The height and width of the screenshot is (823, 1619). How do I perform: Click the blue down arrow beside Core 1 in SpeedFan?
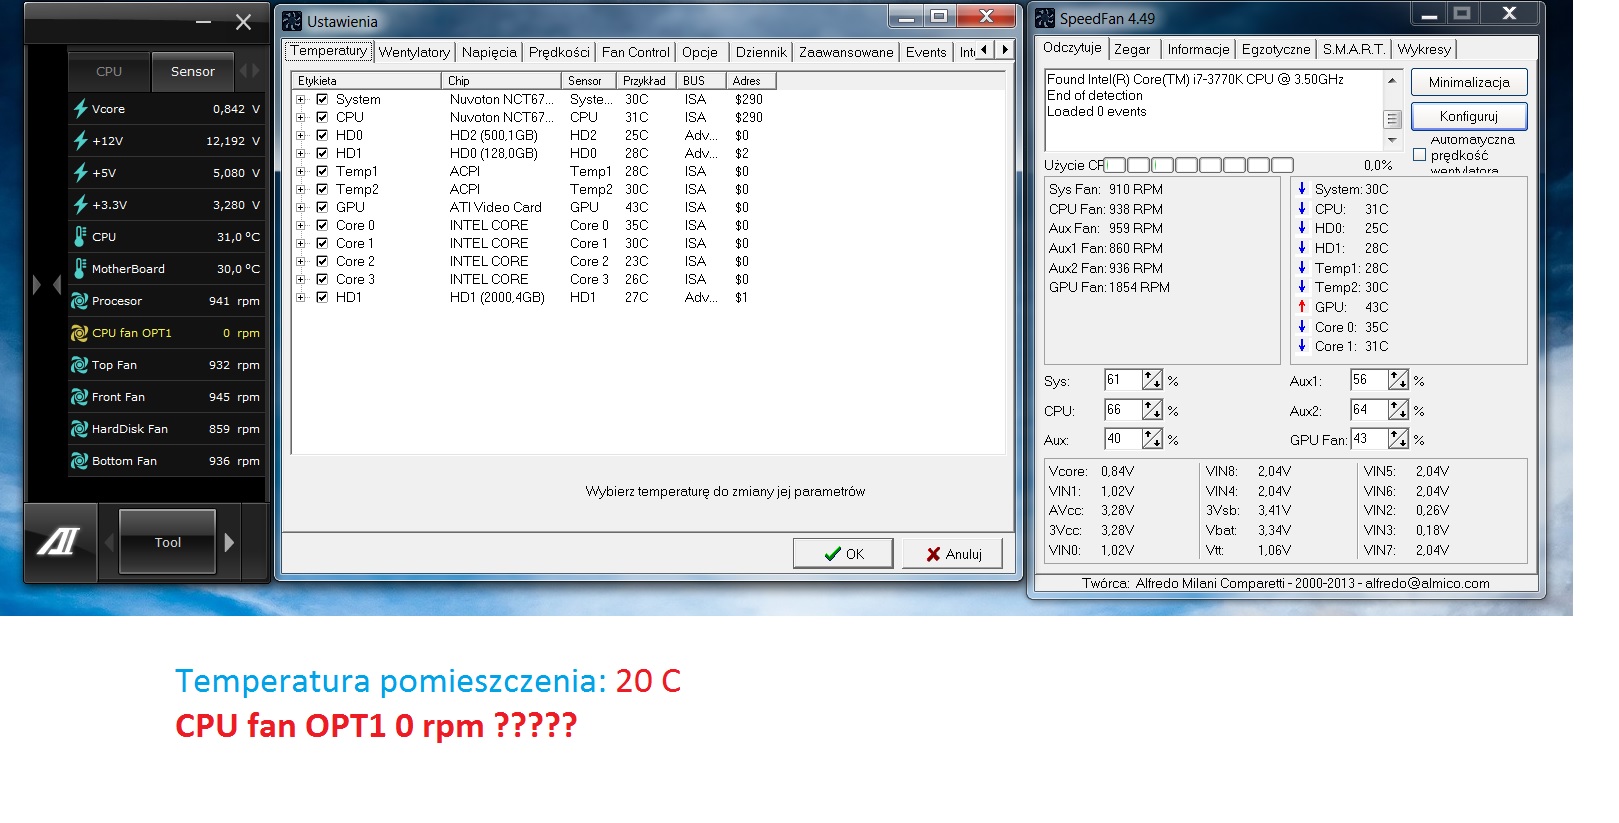tap(1302, 346)
